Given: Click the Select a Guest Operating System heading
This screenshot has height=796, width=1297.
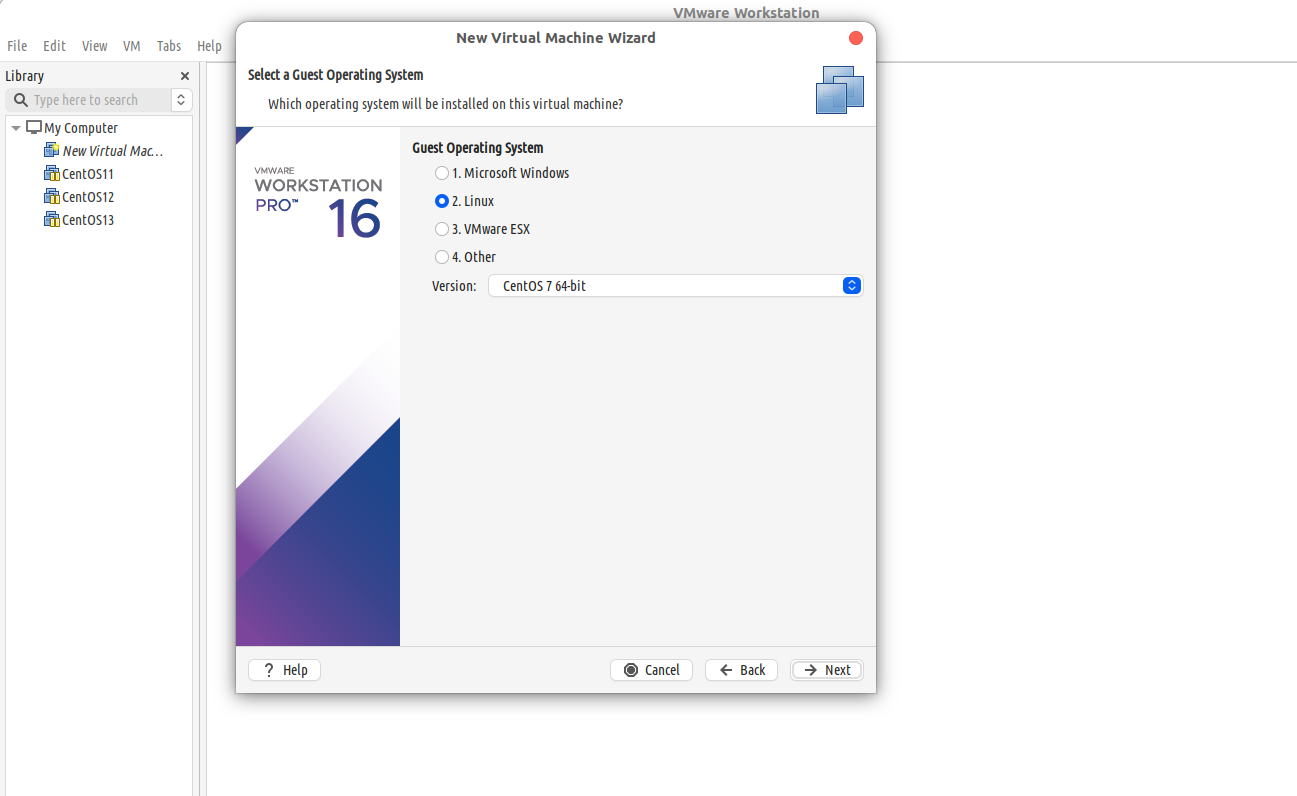Looking at the screenshot, I should (x=336, y=75).
